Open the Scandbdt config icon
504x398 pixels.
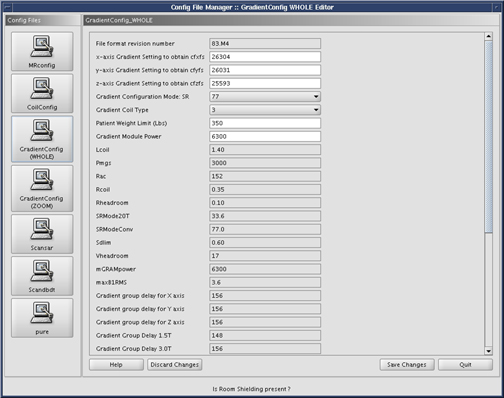pyautogui.click(x=42, y=276)
